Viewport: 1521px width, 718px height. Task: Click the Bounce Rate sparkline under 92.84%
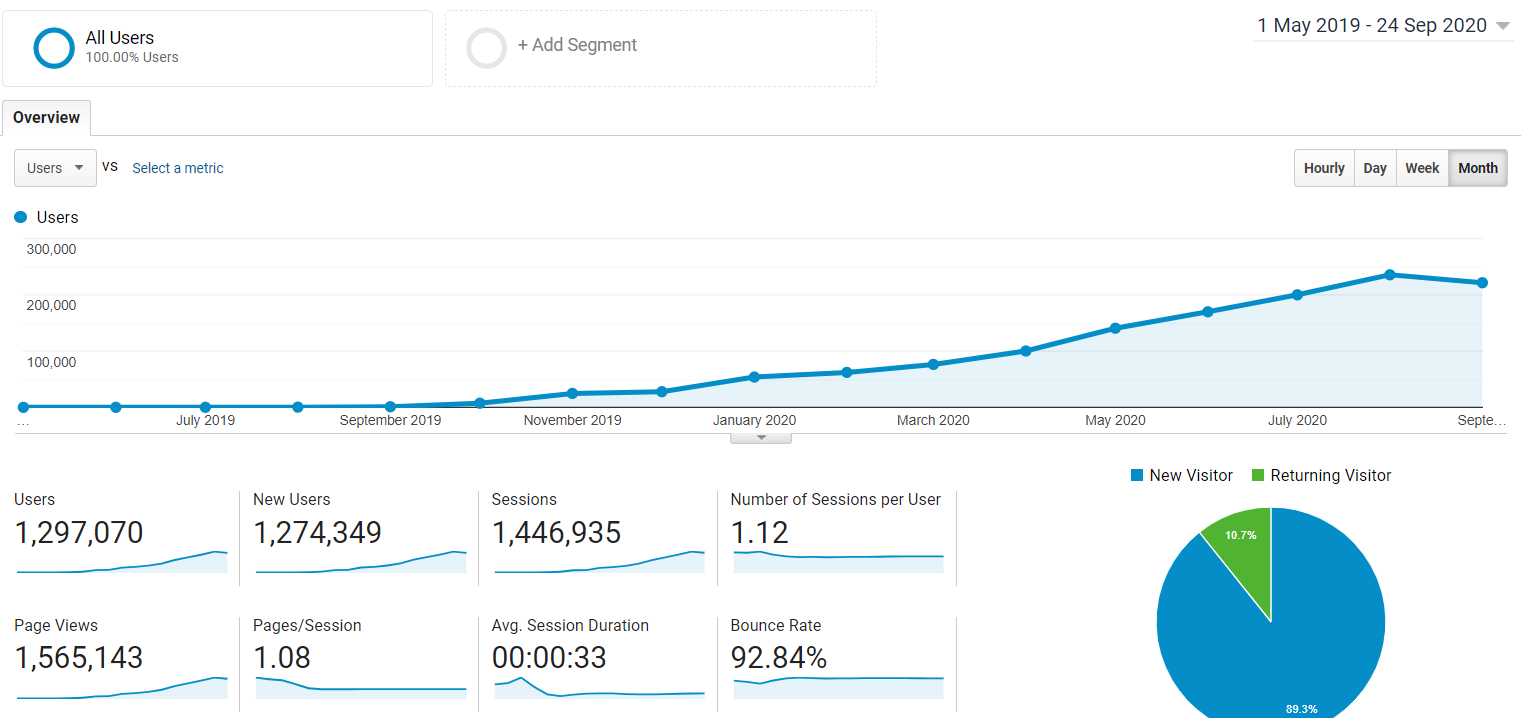[x=838, y=686]
